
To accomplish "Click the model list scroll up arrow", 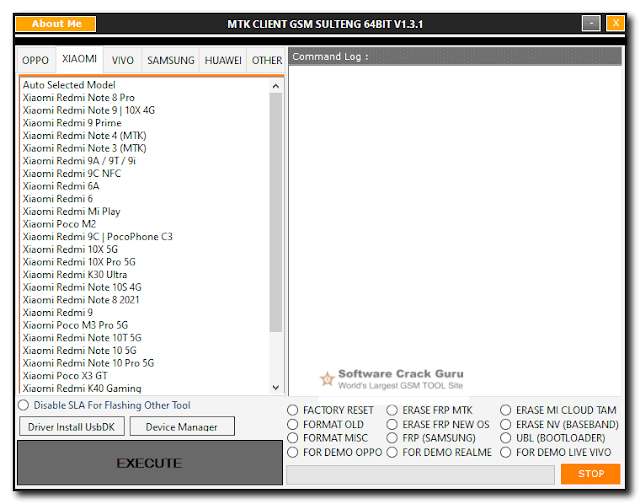I will pos(276,86).
